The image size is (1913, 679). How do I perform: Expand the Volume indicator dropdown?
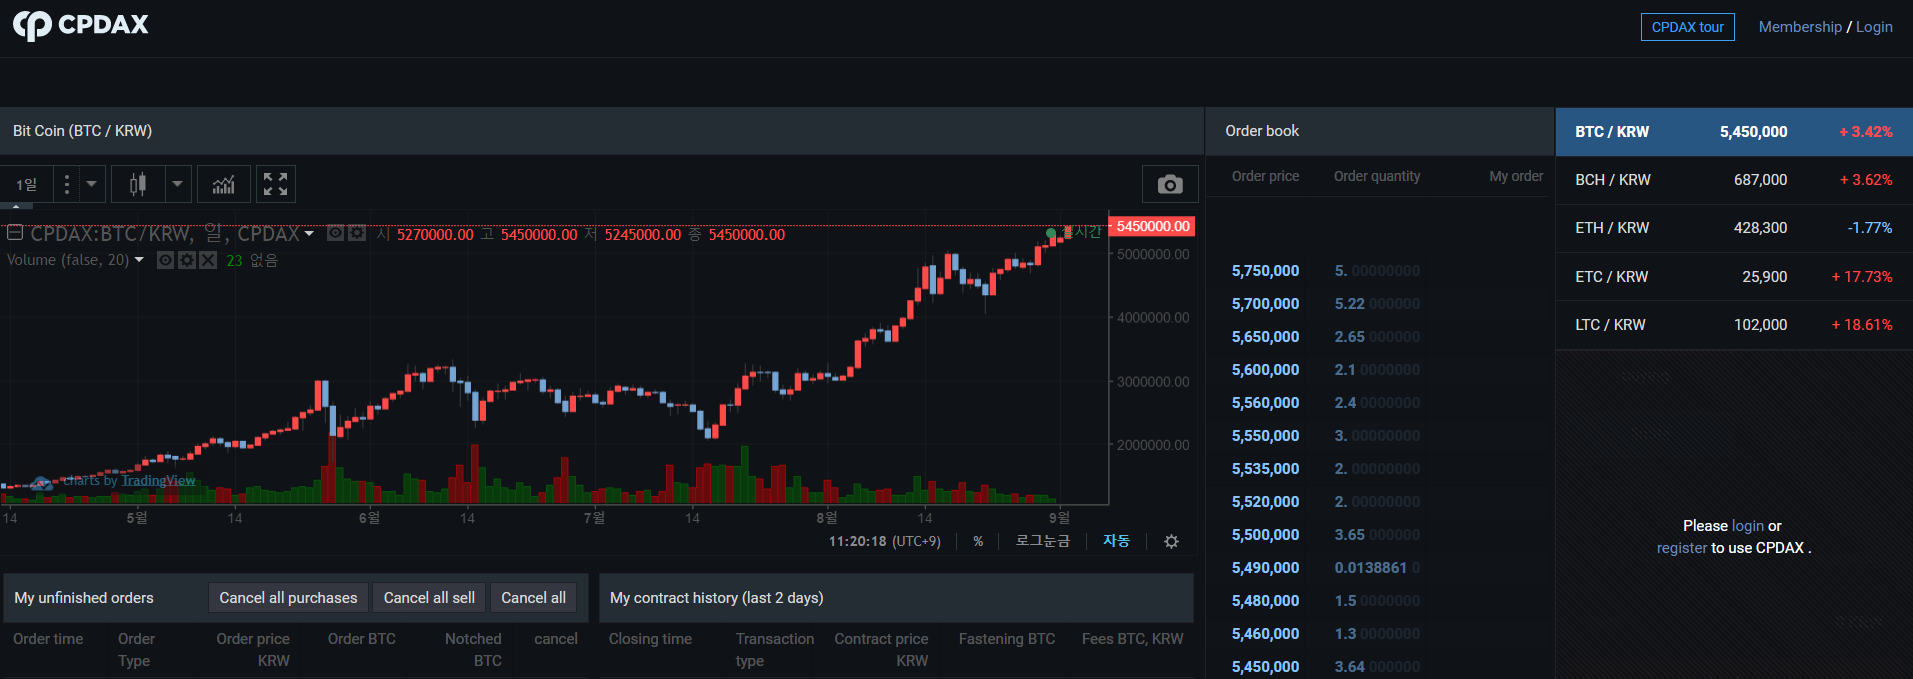point(139,260)
